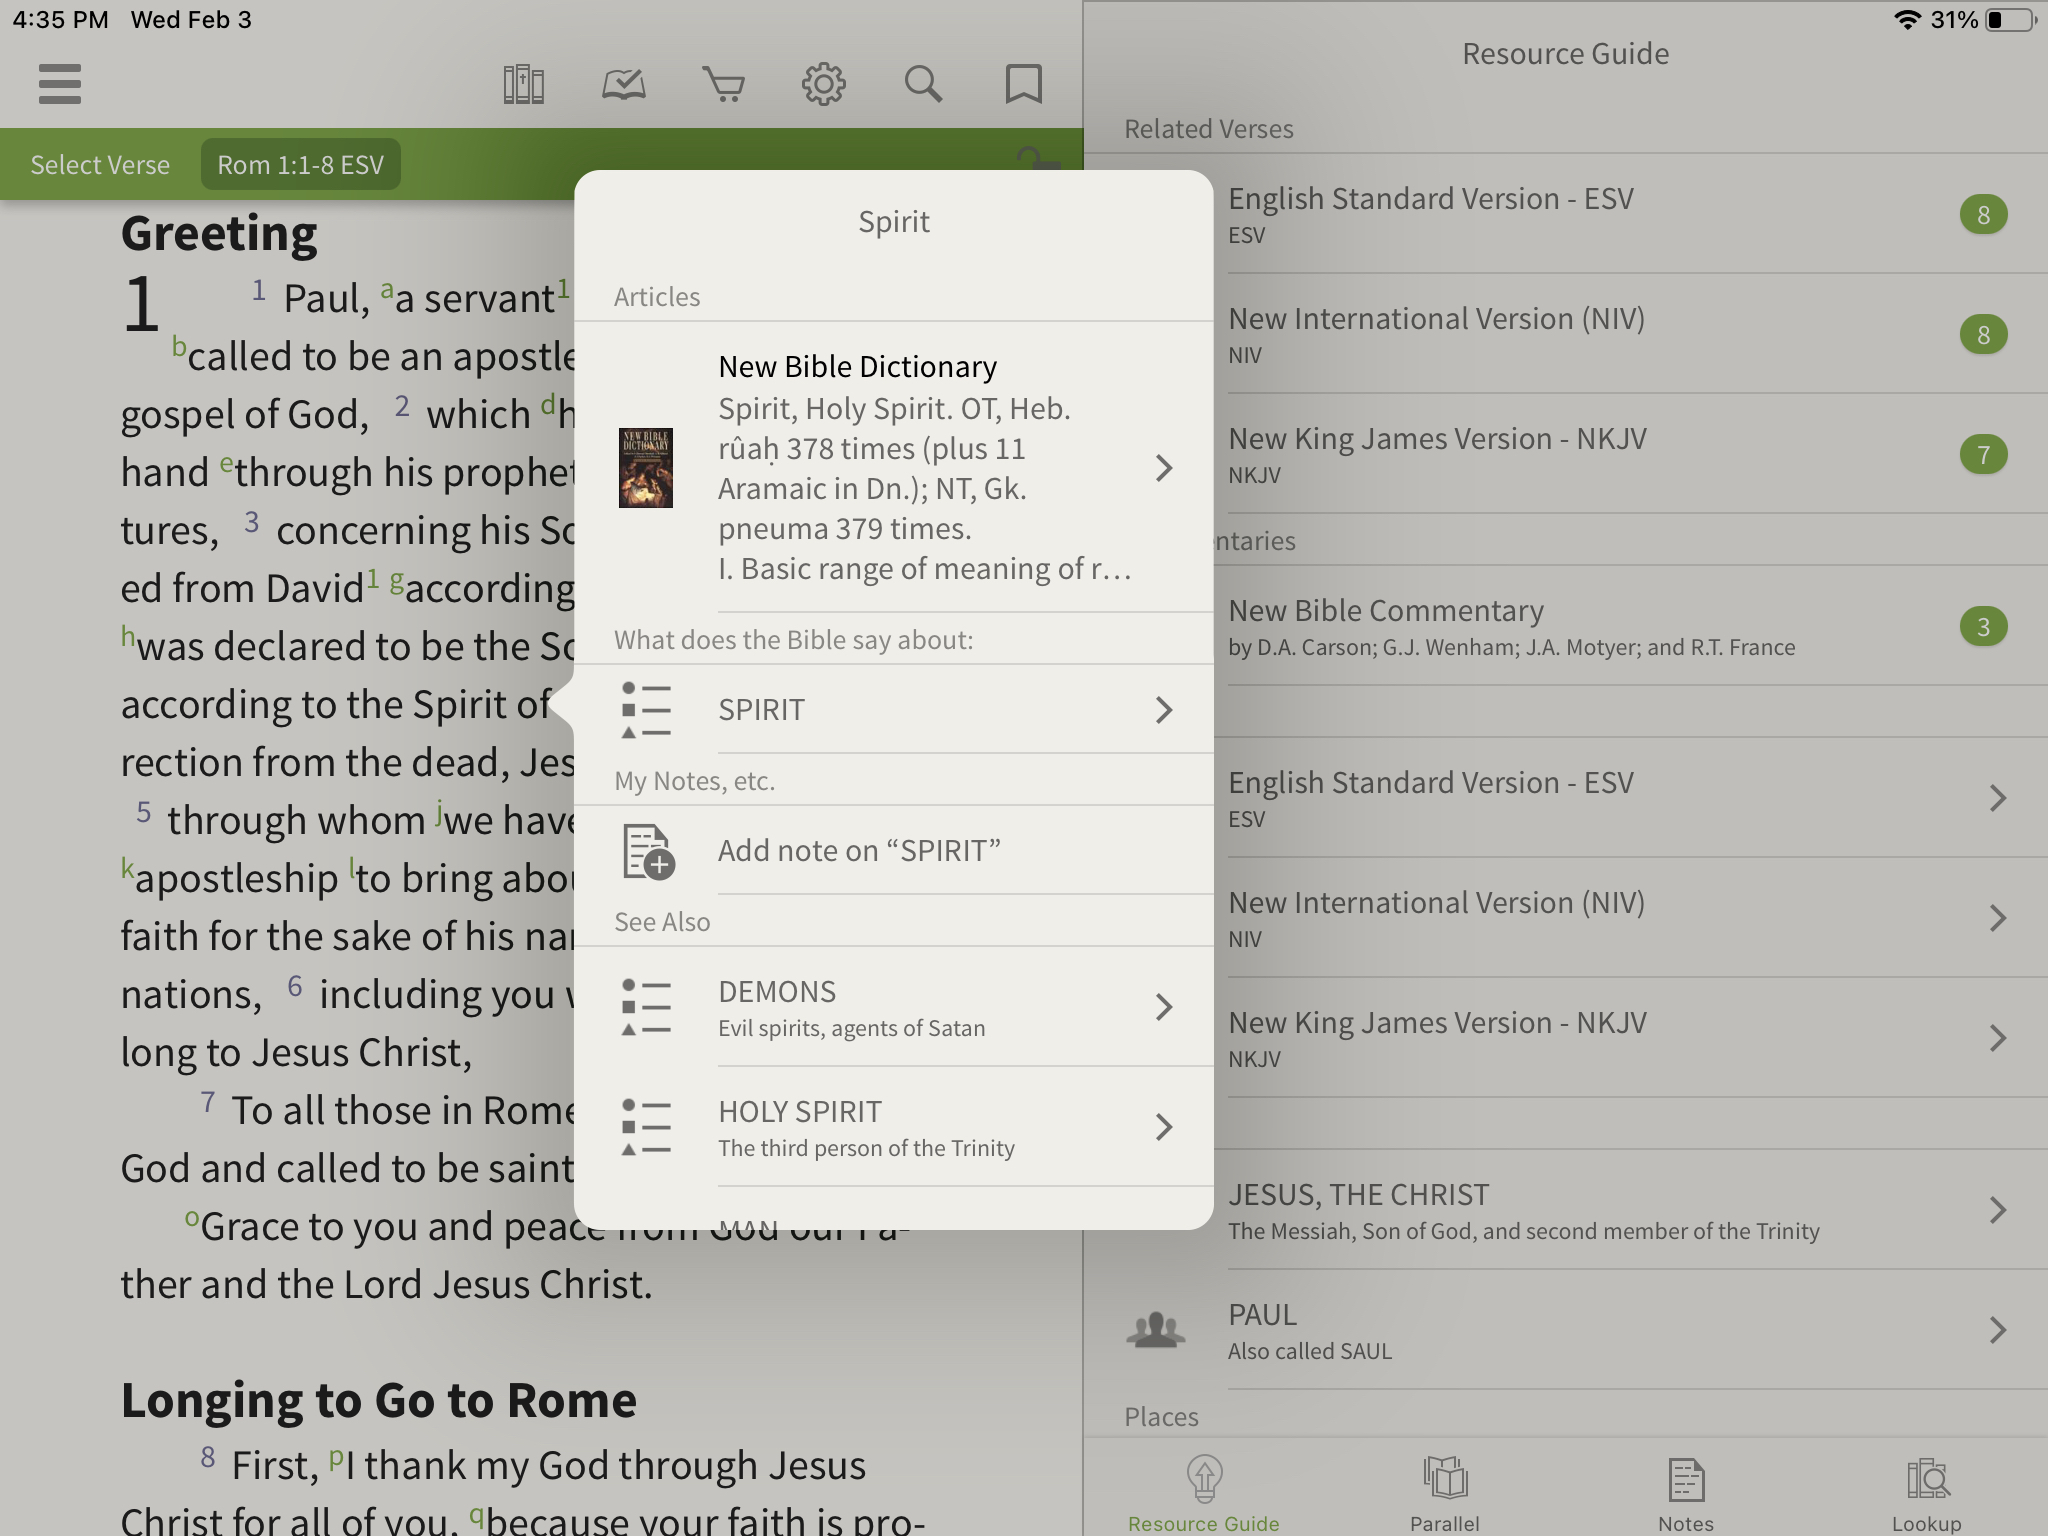Tap the New Bible Dictionary cover thumbnail
The width and height of the screenshot is (2048, 1536).
[646, 468]
